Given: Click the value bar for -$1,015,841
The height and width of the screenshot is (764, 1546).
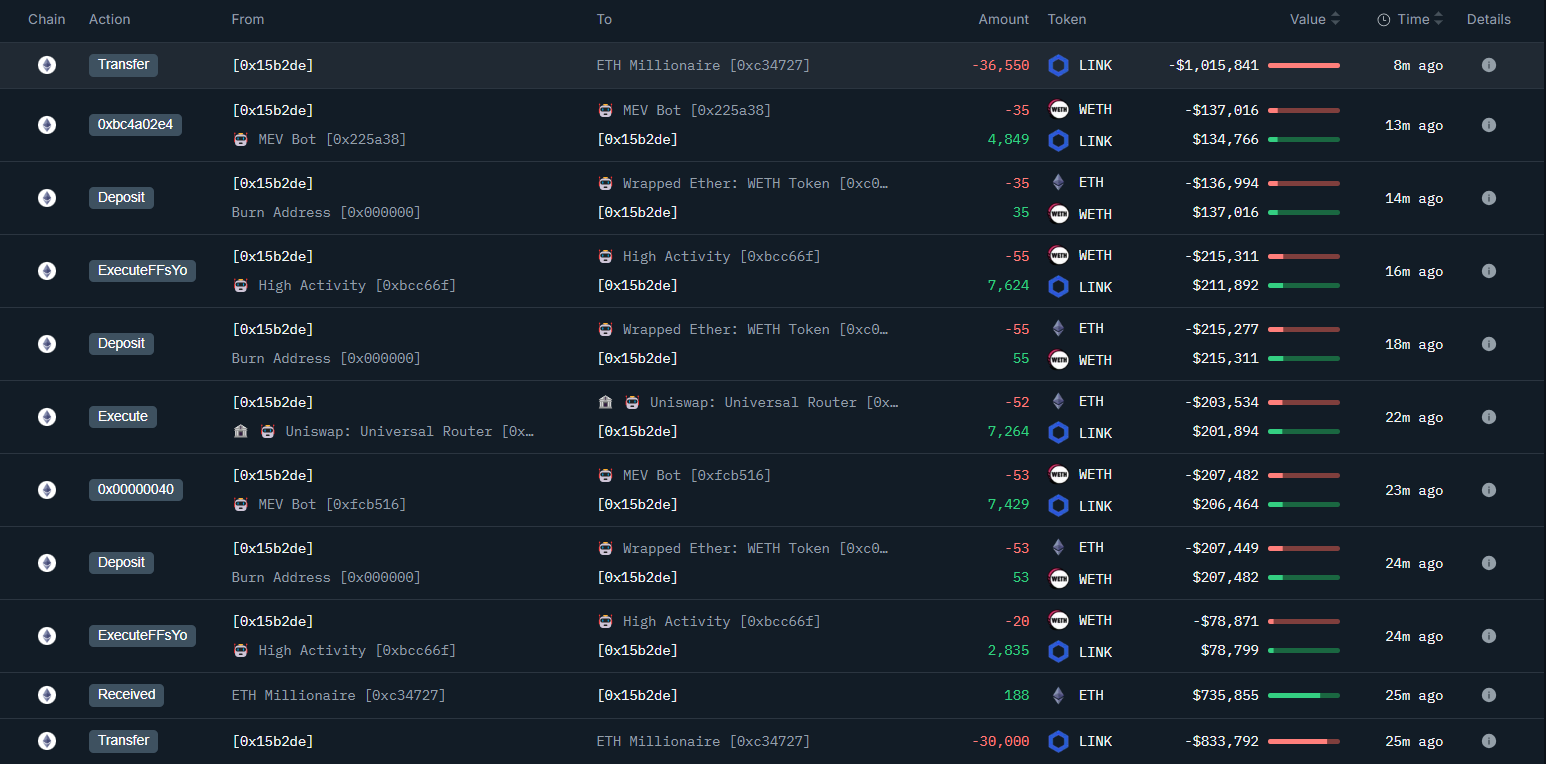Looking at the screenshot, I should [1303, 65].
